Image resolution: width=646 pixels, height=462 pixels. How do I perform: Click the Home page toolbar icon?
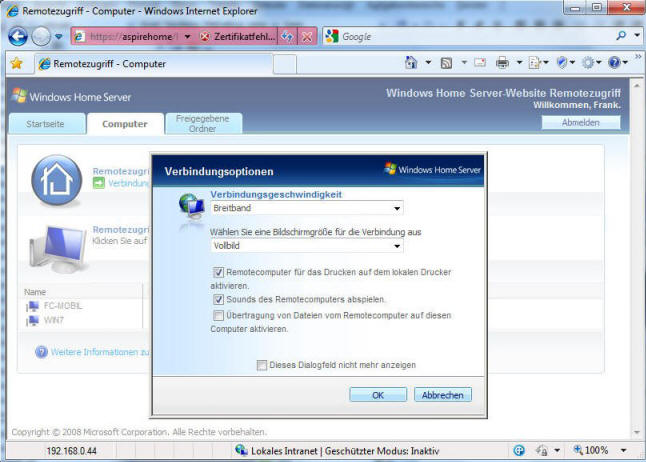coord(411,63)
